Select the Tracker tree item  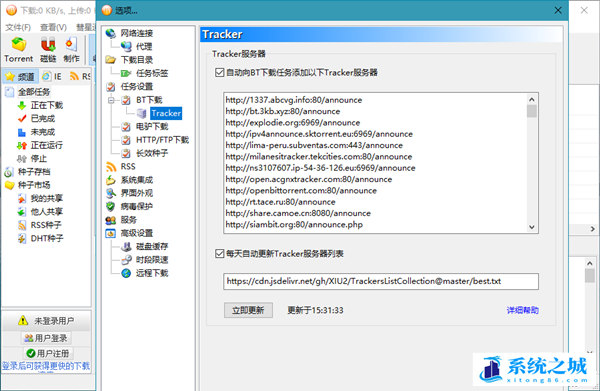click(166, 113)
